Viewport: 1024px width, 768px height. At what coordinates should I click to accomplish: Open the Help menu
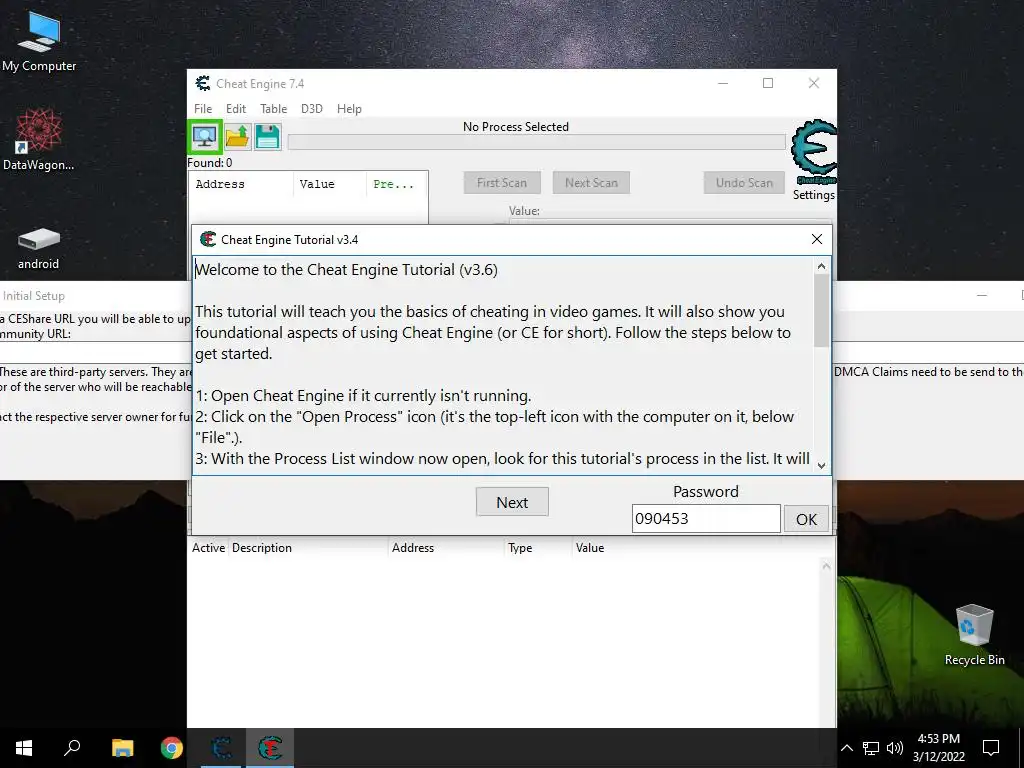pyautogui.click(x=349, y=108)
